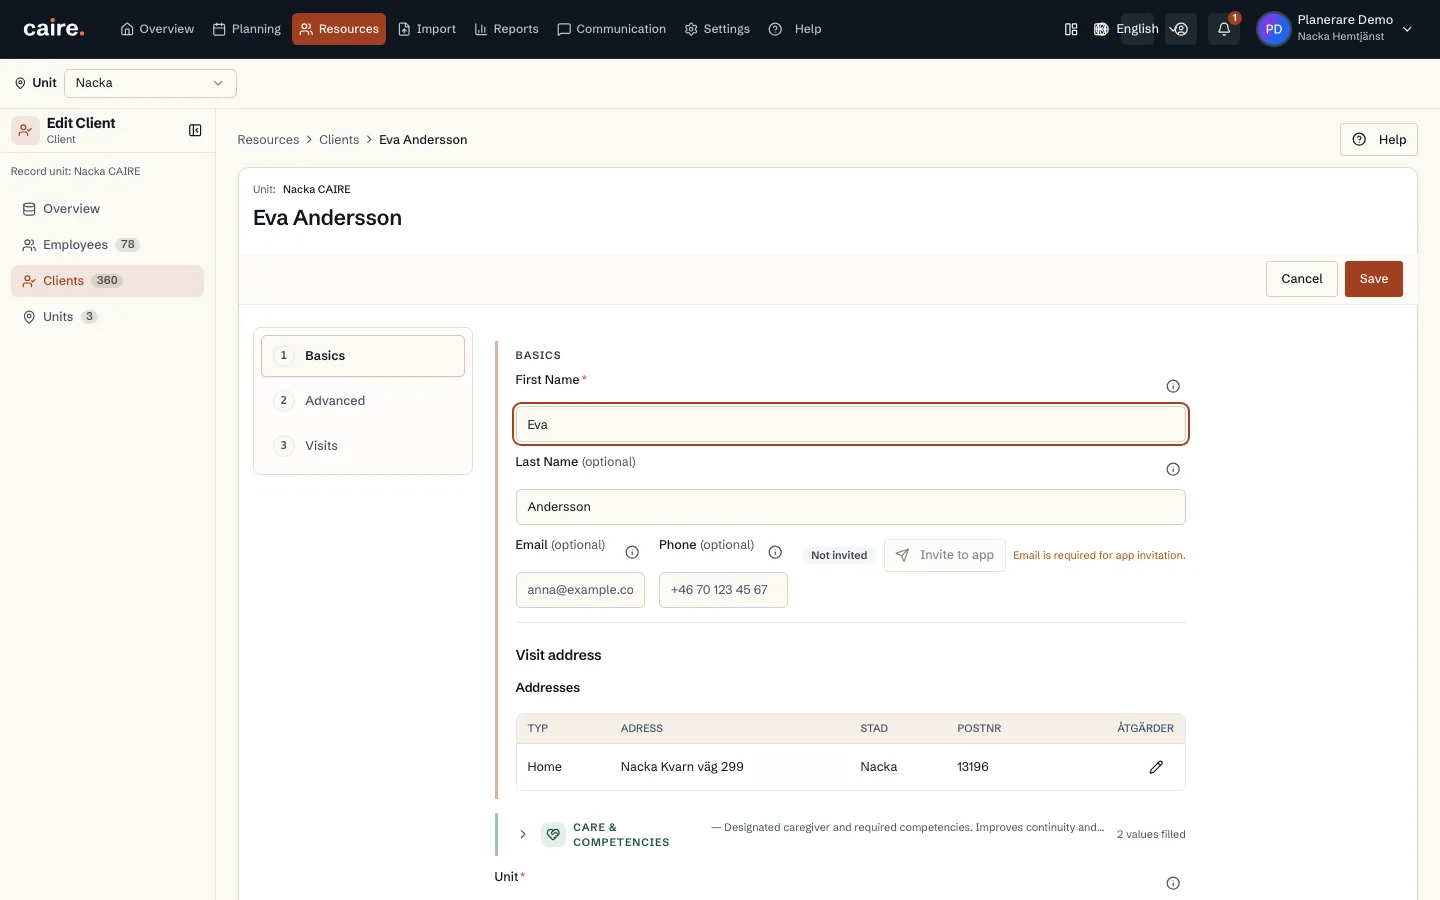Click the Invite to app button
The height and width of the screenshot is (900, 1440).
coord(944,555)
